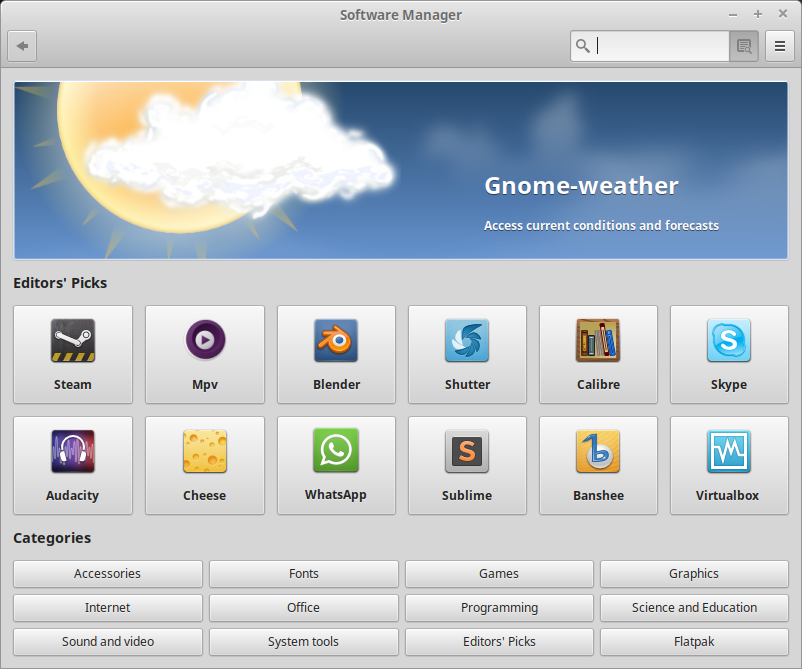802x669 pixels.
Task: Focus the search input field
Action: [650, 46]
